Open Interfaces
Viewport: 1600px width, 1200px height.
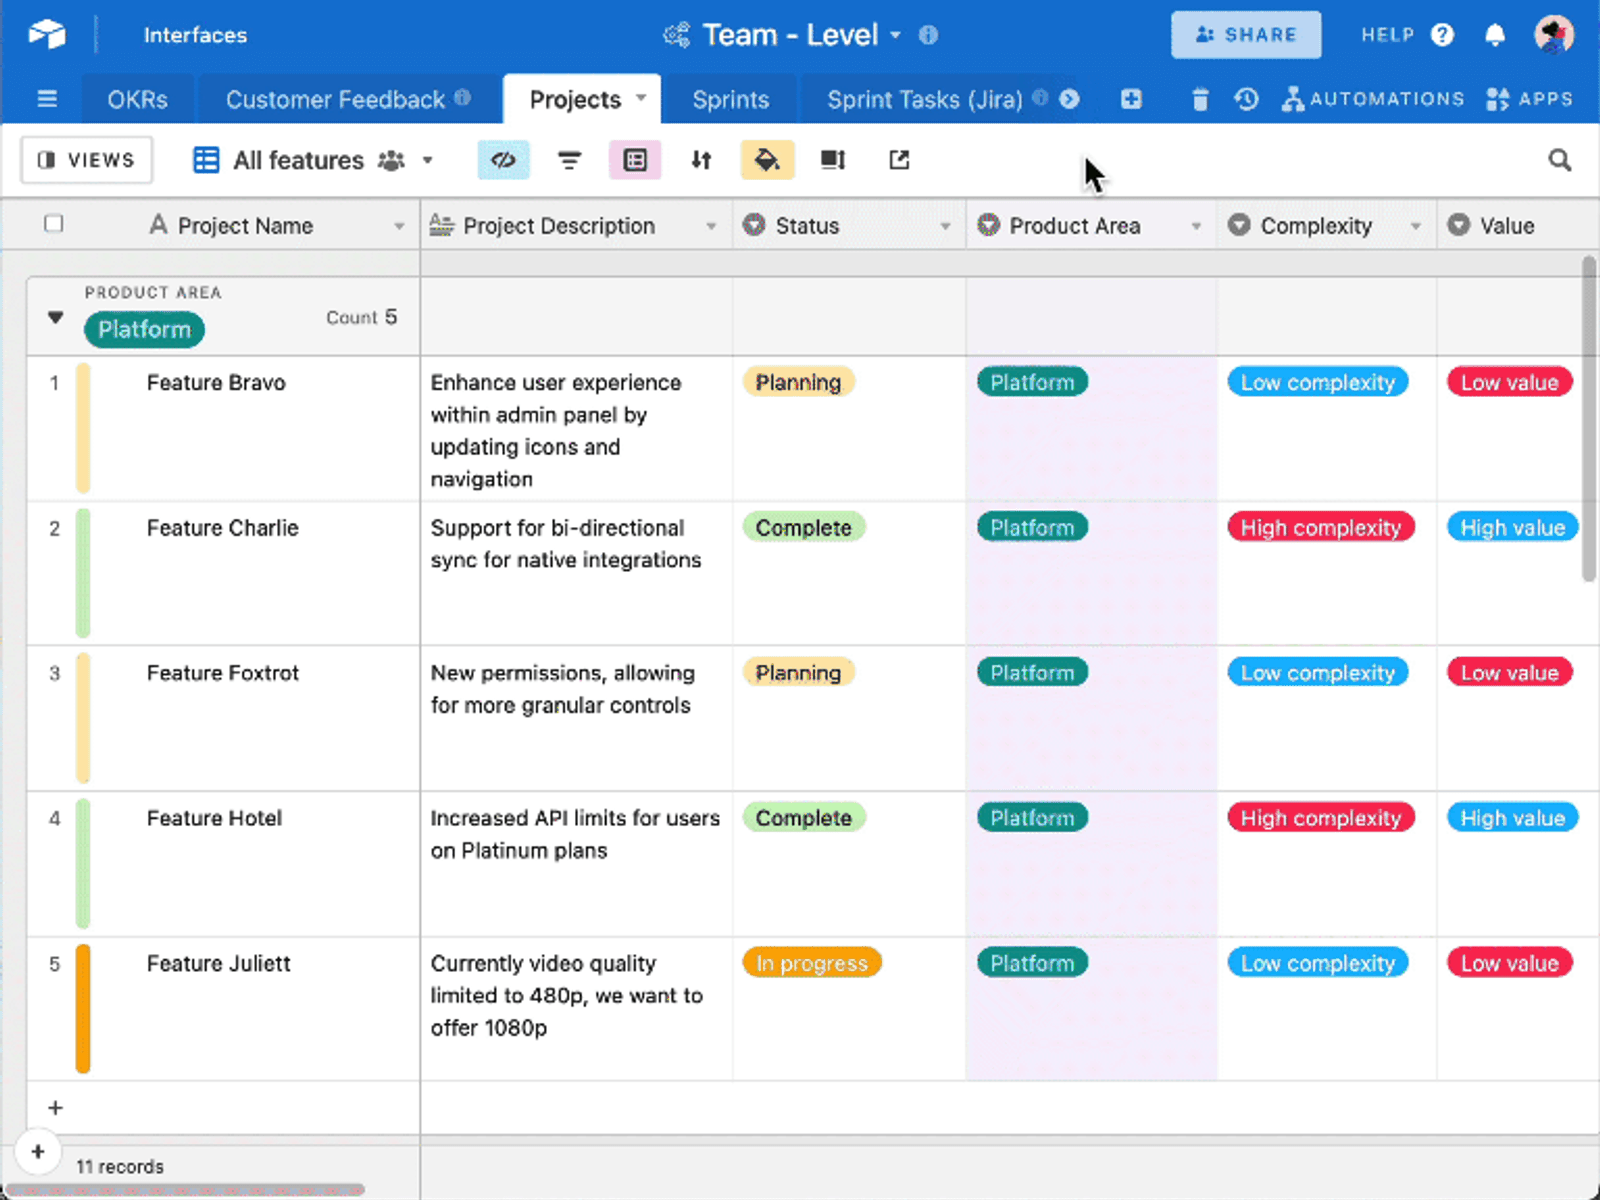click(195, 35)
